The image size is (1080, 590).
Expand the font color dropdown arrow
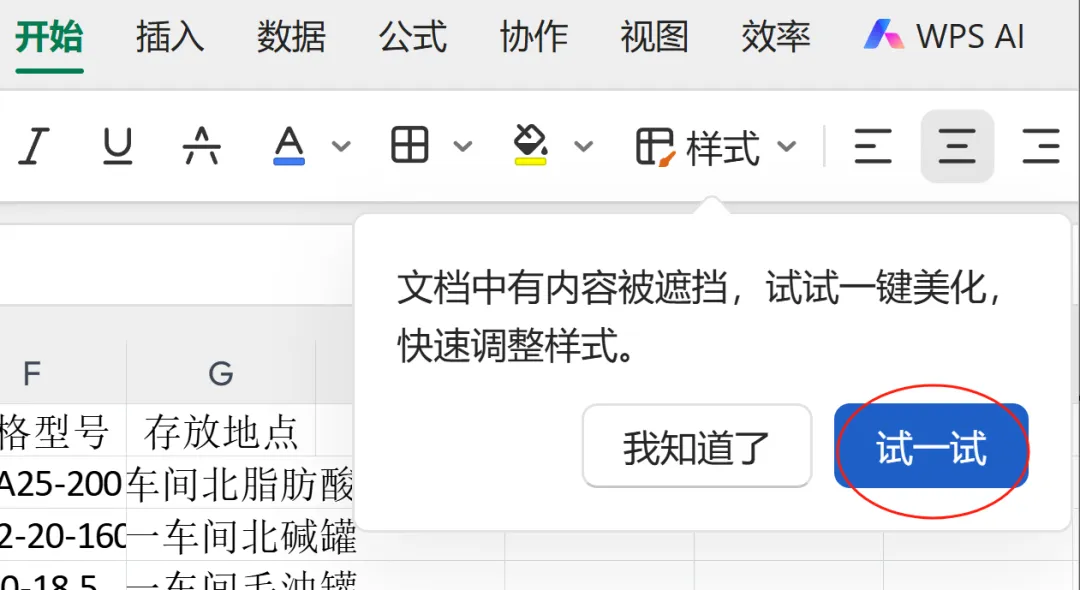341,146
